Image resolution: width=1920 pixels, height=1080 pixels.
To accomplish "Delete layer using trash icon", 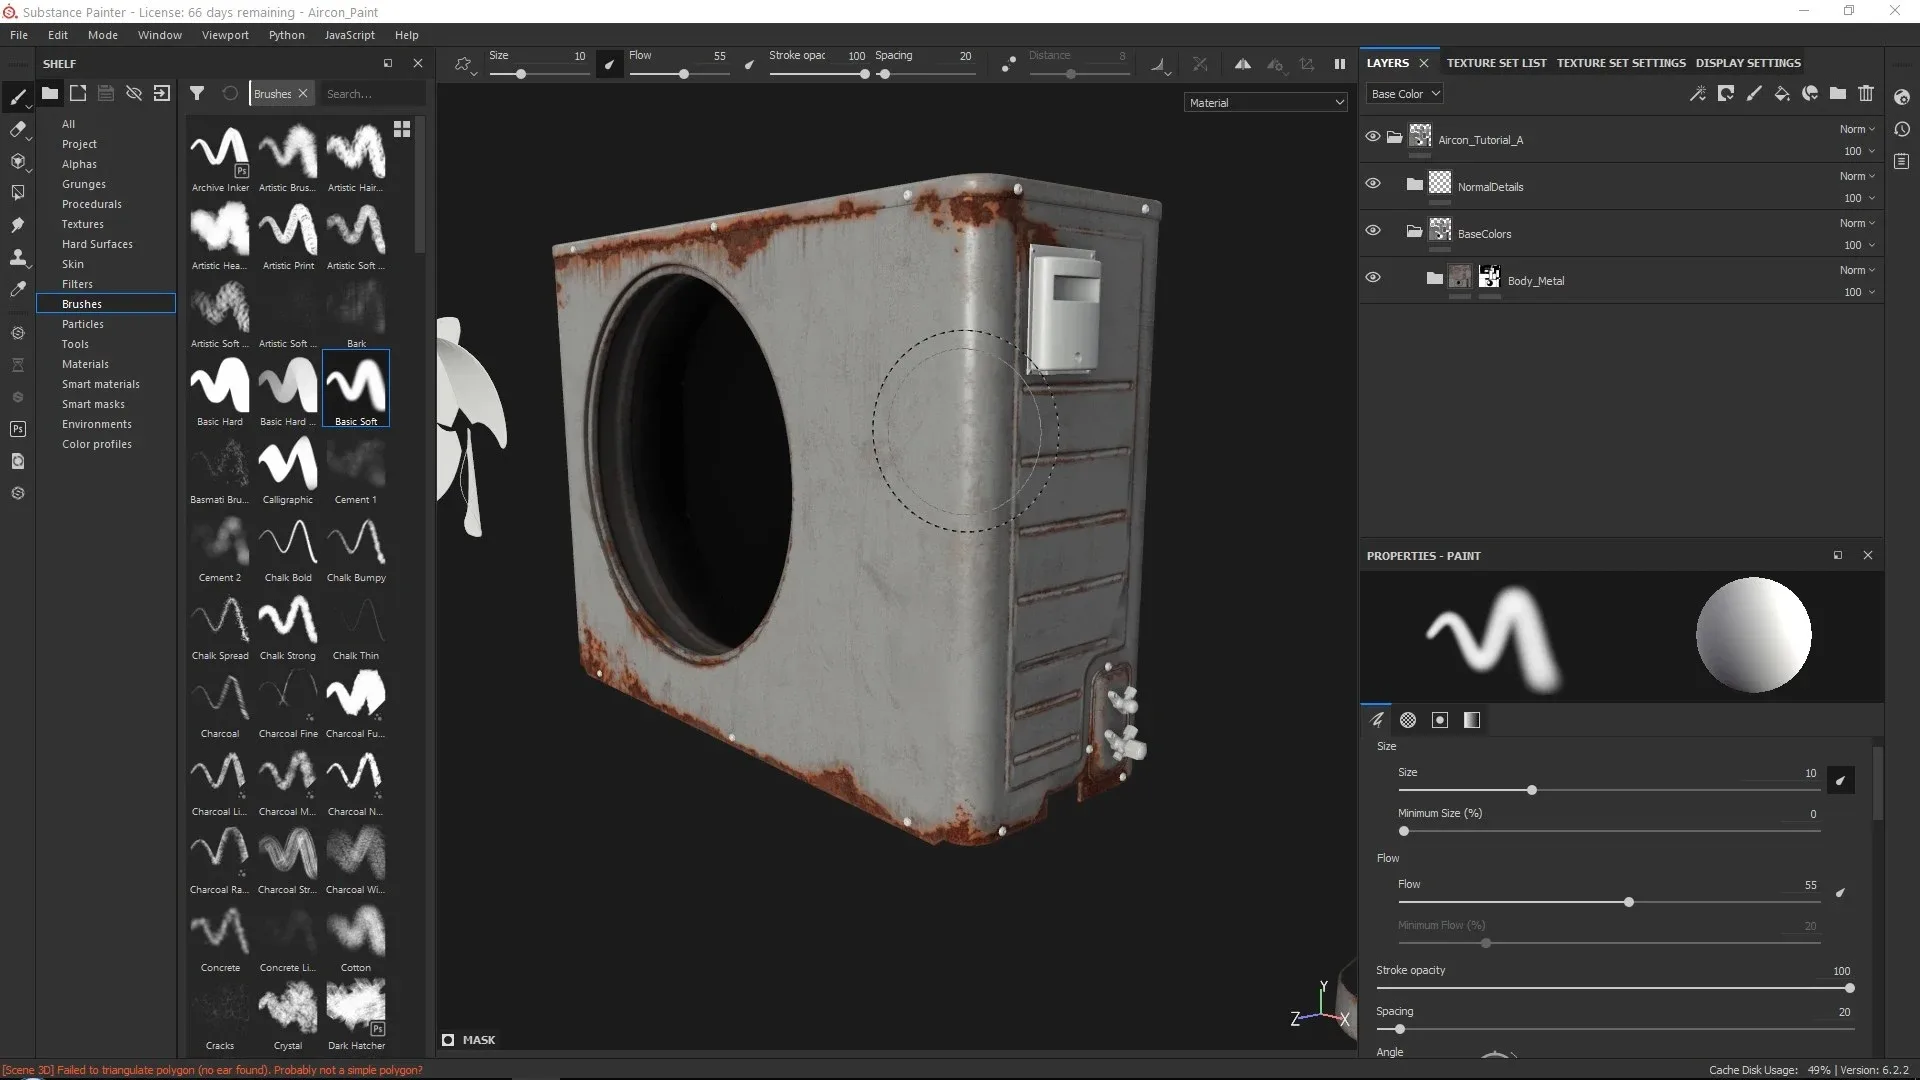I will click(1865, 94).
